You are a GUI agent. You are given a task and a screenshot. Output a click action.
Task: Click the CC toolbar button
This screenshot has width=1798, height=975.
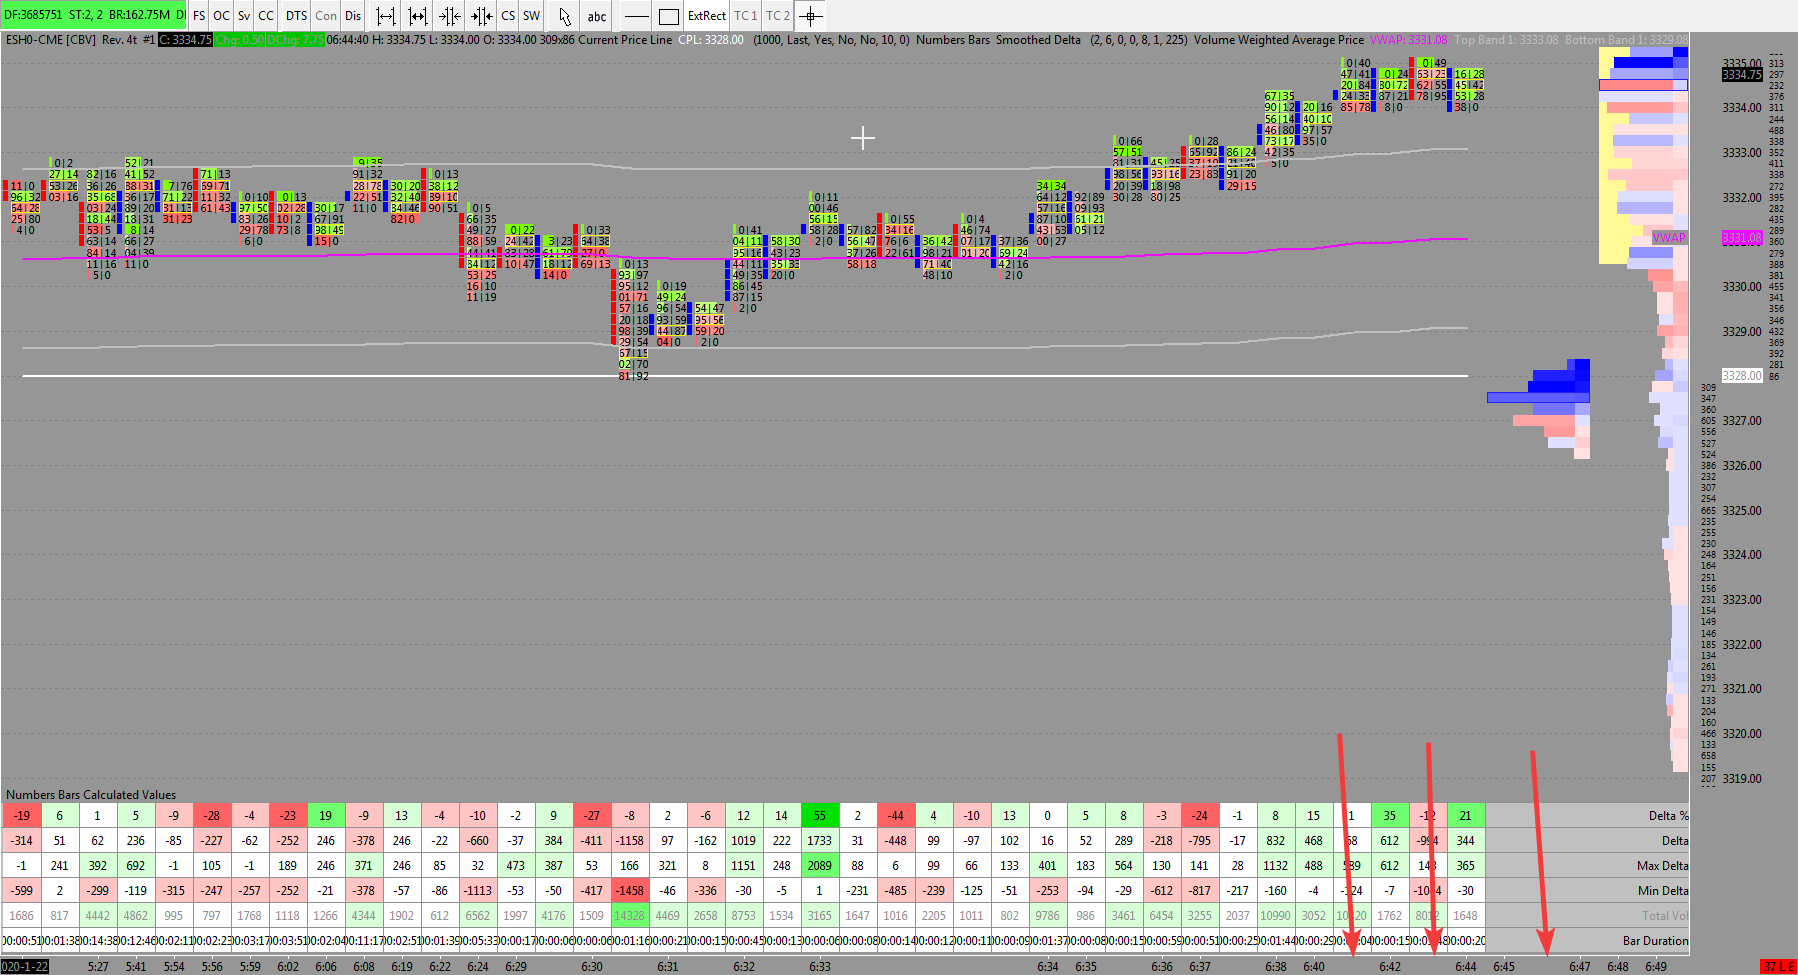(x=266, y=16)
